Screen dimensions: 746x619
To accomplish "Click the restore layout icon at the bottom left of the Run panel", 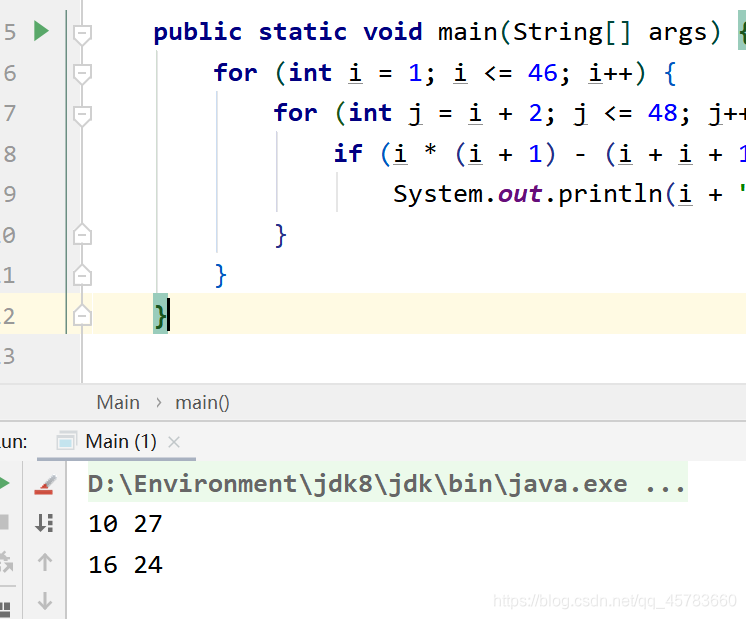I will (5, 609).
